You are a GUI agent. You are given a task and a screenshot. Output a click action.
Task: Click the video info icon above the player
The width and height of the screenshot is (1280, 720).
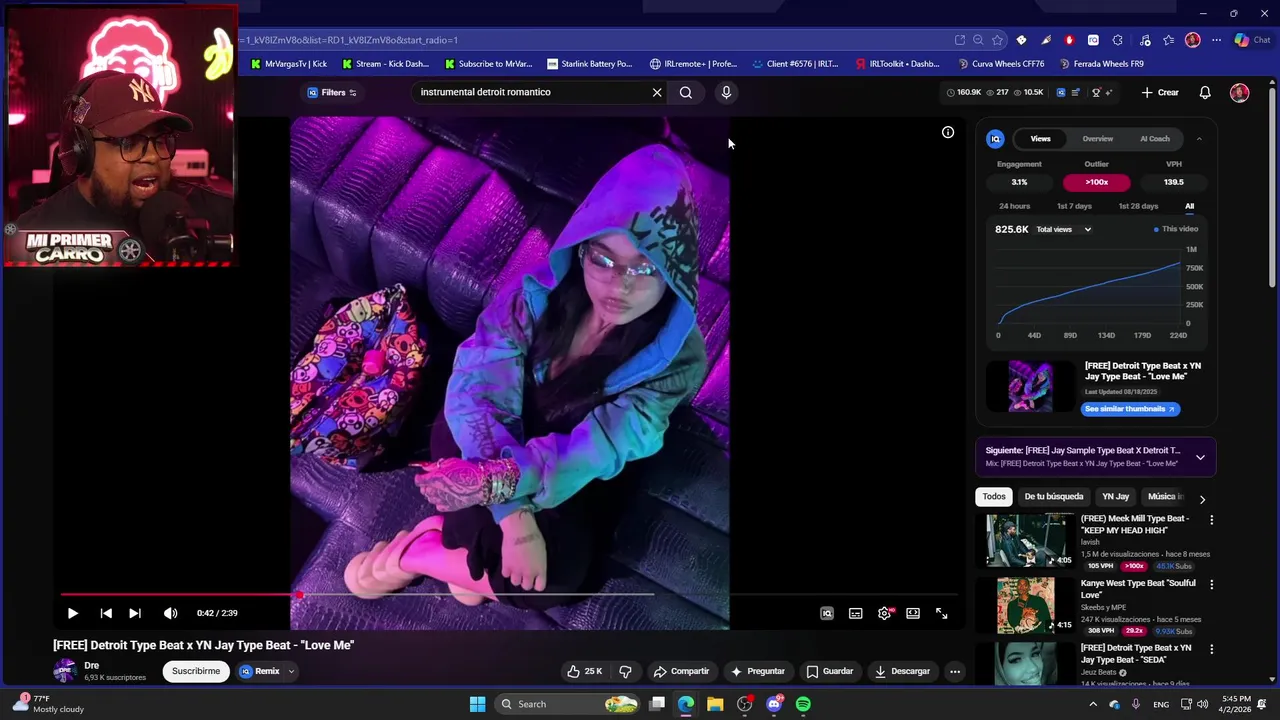click(948, 132)
